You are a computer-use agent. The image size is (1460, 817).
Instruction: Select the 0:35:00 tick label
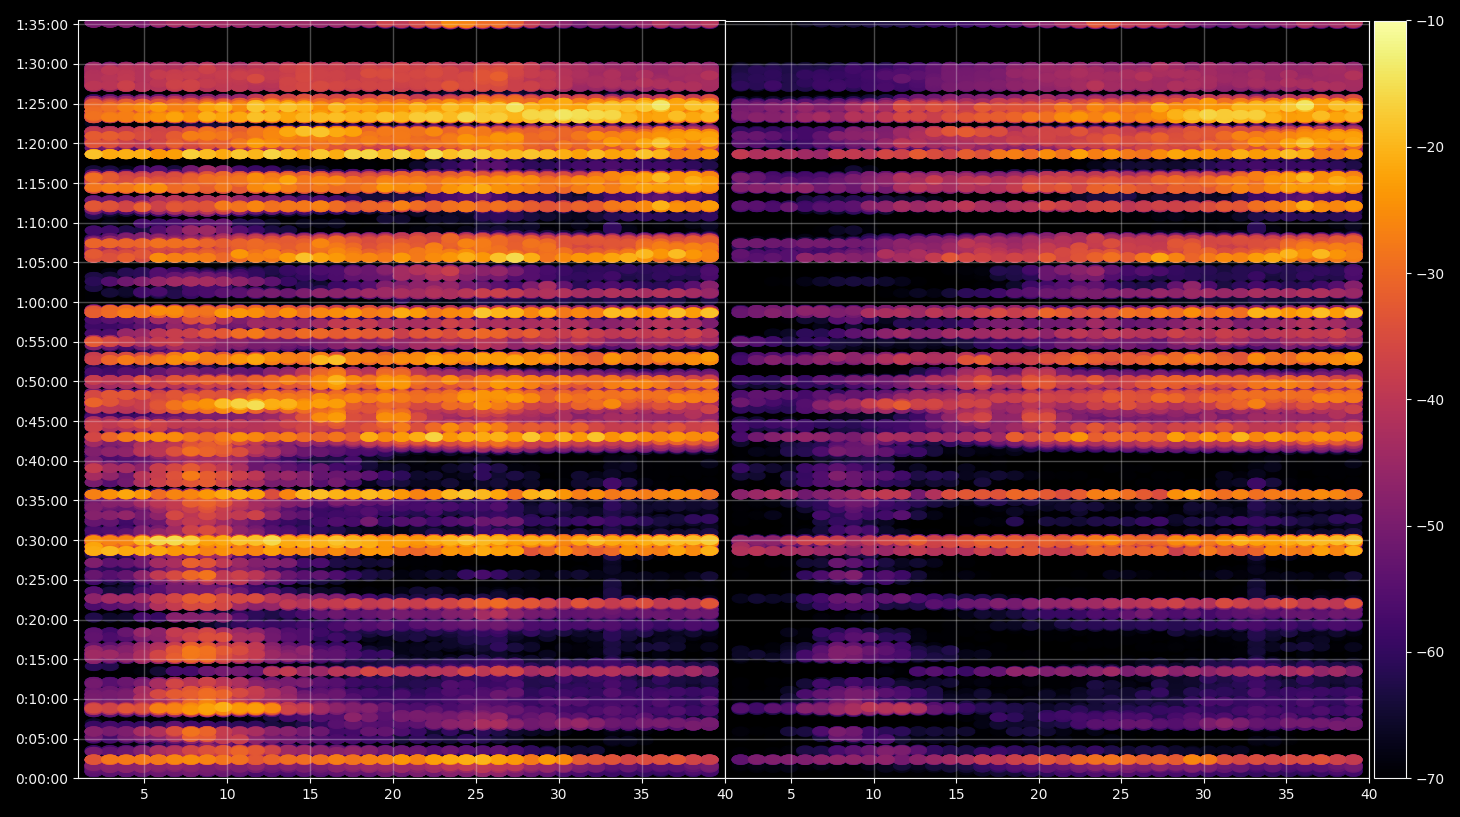[42, 501]
